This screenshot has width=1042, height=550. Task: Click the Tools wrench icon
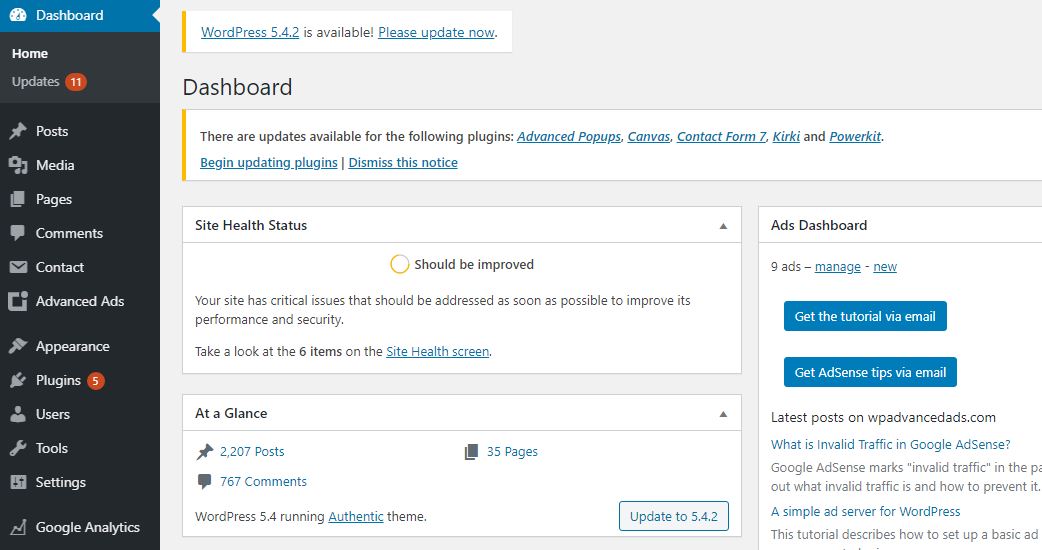tap(18, 448)
